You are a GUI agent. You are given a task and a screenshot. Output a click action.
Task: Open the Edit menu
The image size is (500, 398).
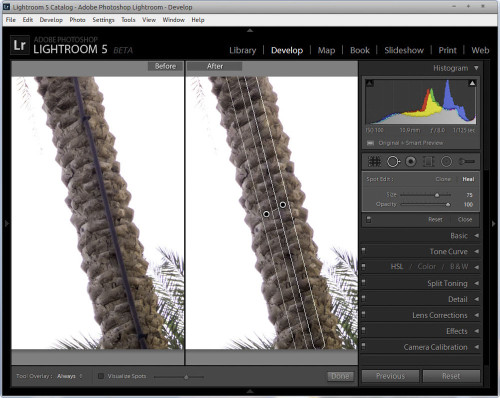pyautogui.click(x=28, y=20)
